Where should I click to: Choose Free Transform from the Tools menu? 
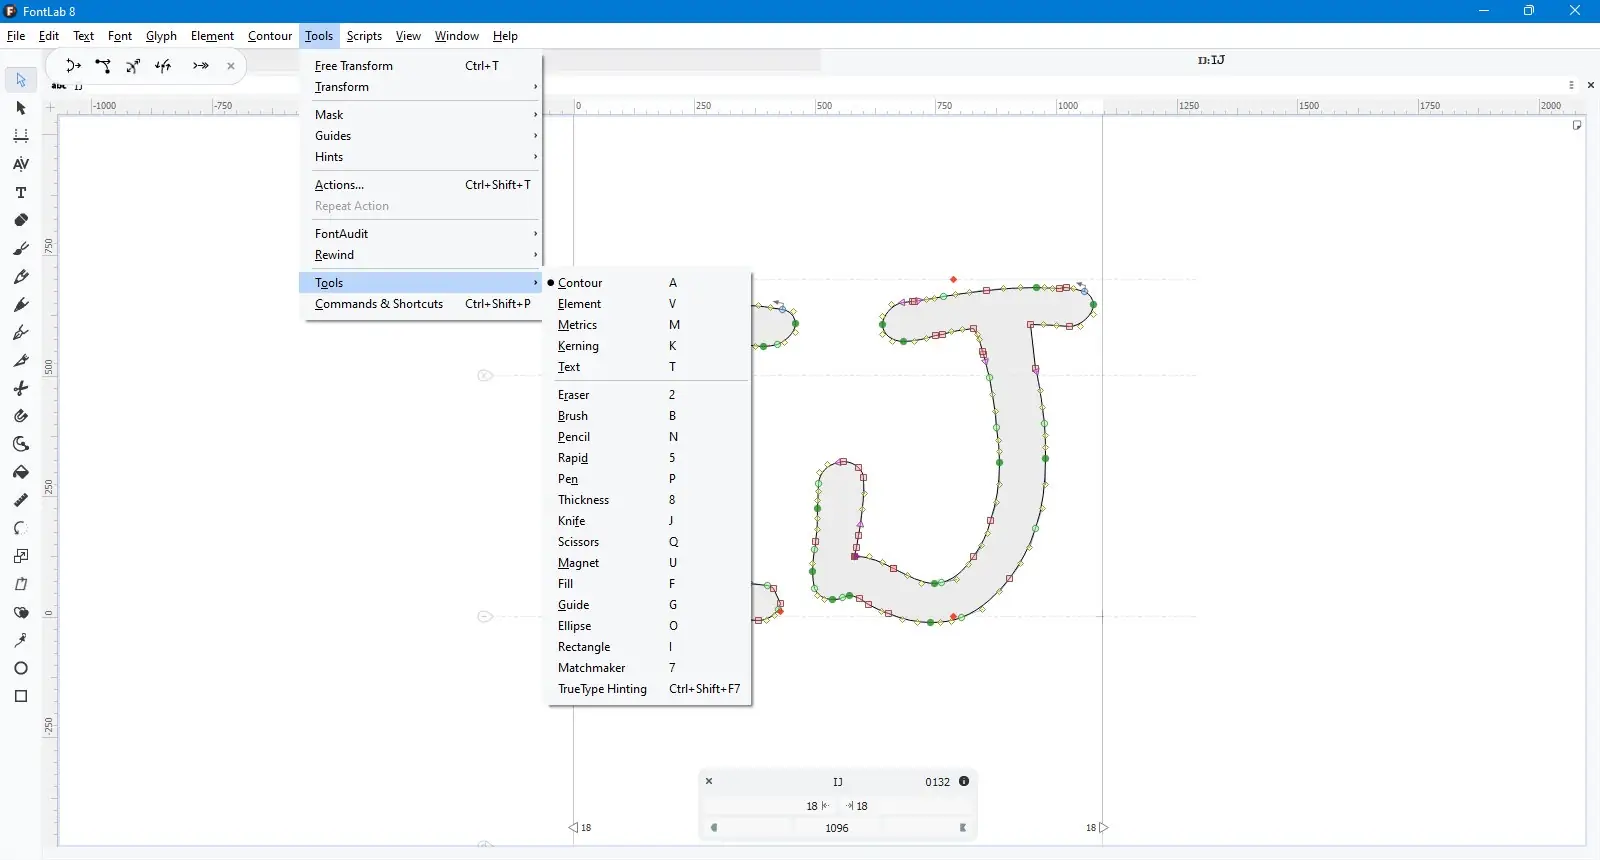[x=421, y=66]
